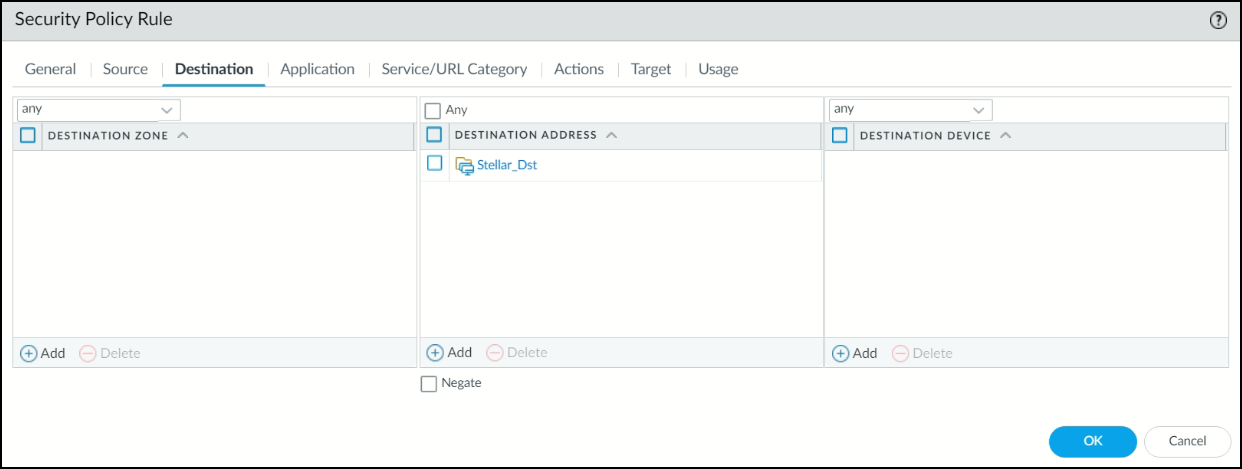Click the Add icon under Destination Address
The image size is (1242, 469).
point(435,352)
